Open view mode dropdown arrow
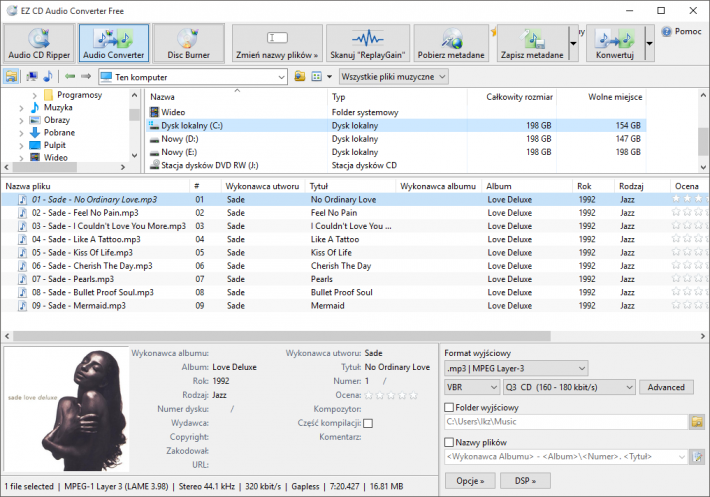The image size is (710, 497). [329, 76]
